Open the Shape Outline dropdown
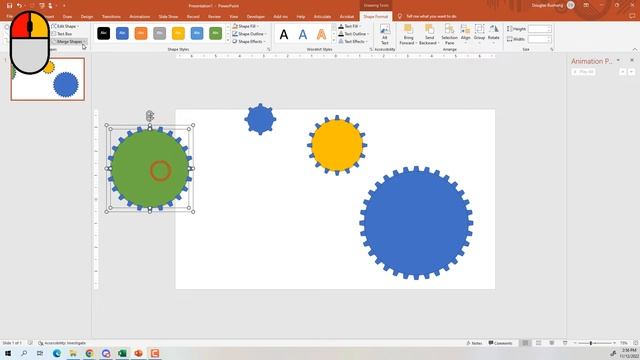This screenshot has height=360, width=640. (x=250, y=34)
